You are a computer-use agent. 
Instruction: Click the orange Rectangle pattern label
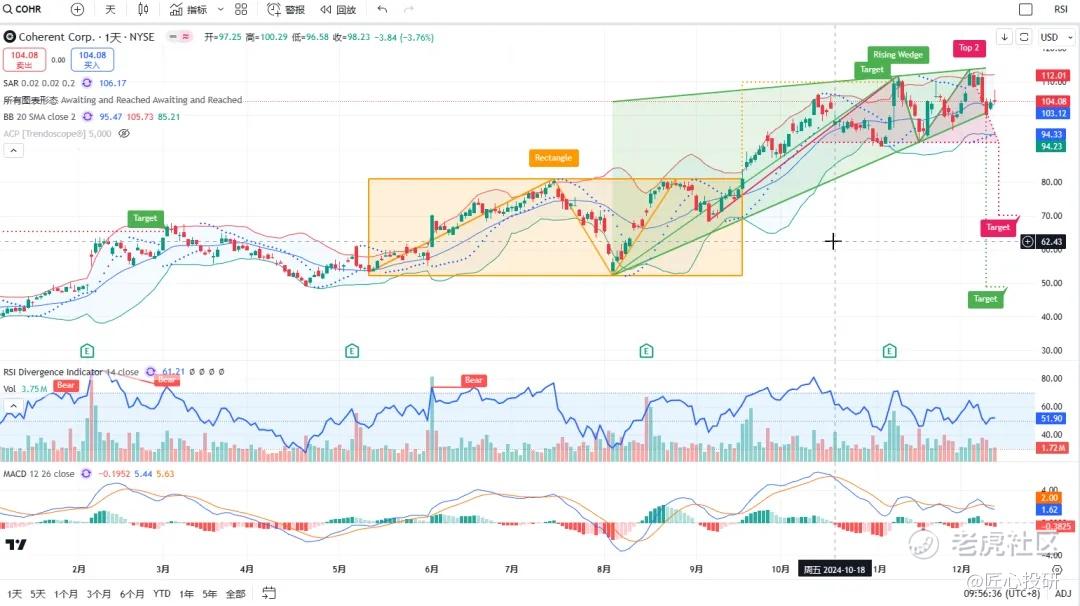pyautogui.click(x=553, y=158)
